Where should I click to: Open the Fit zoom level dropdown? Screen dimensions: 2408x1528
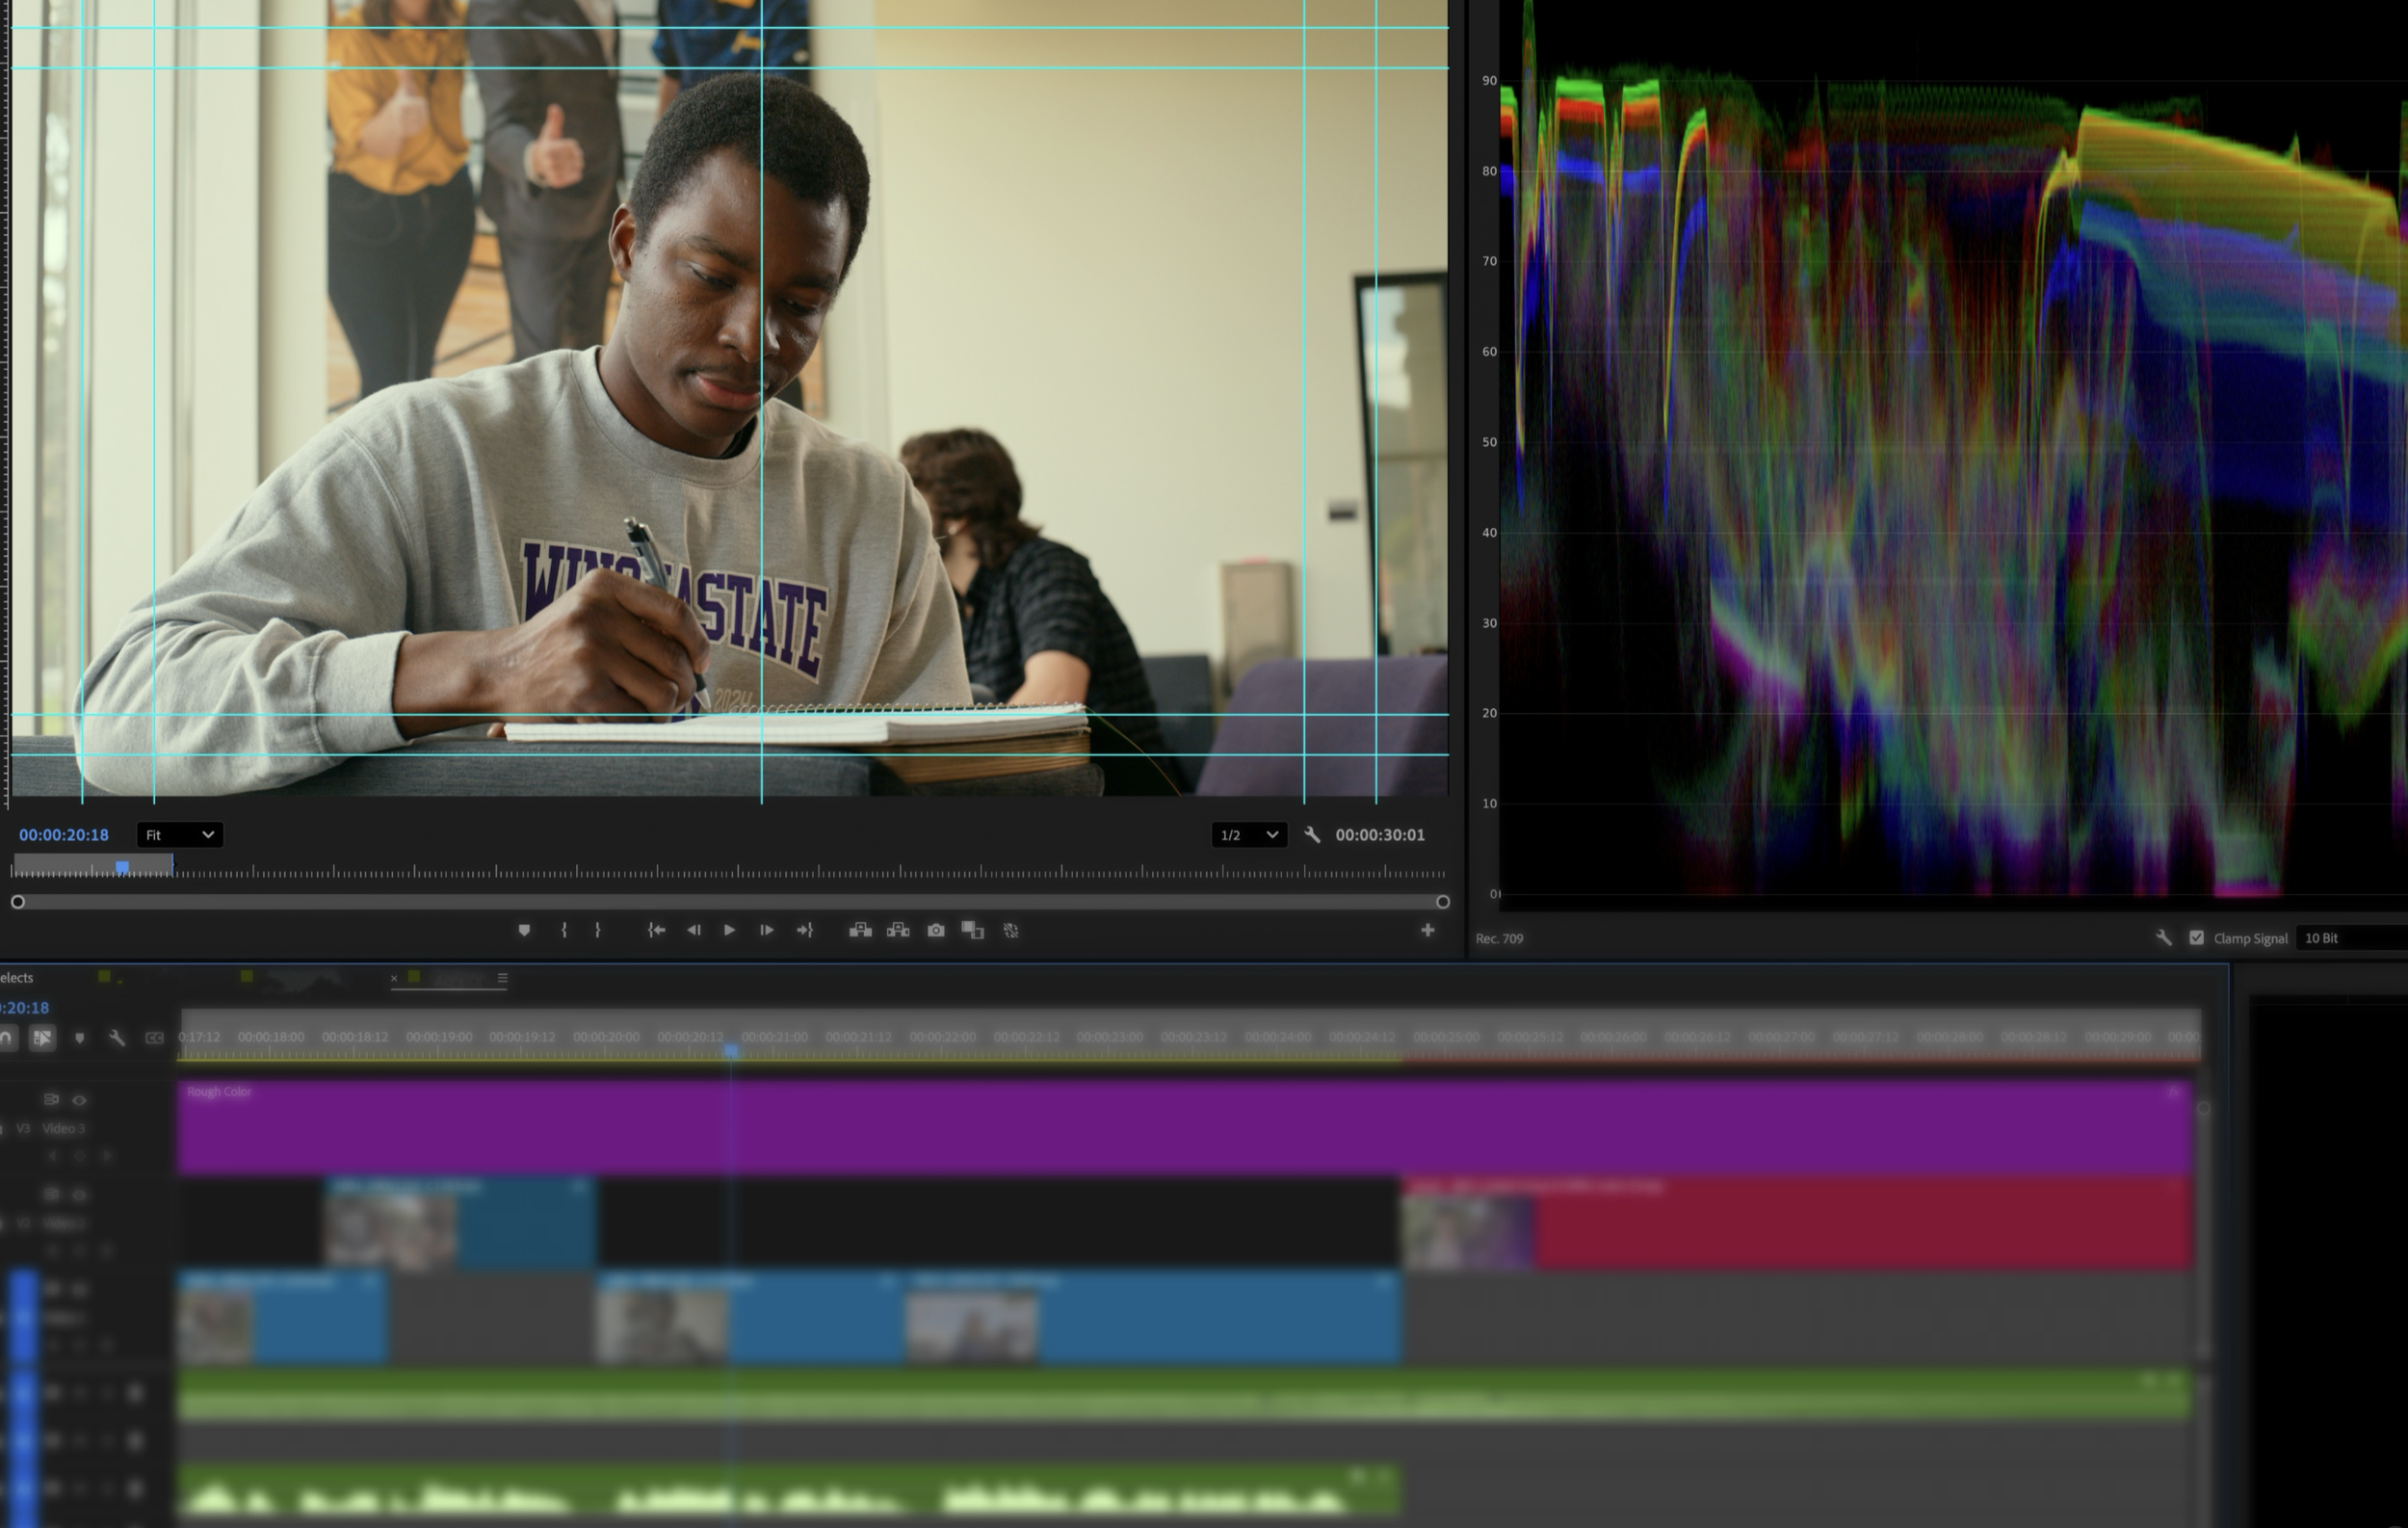[179, 835]
